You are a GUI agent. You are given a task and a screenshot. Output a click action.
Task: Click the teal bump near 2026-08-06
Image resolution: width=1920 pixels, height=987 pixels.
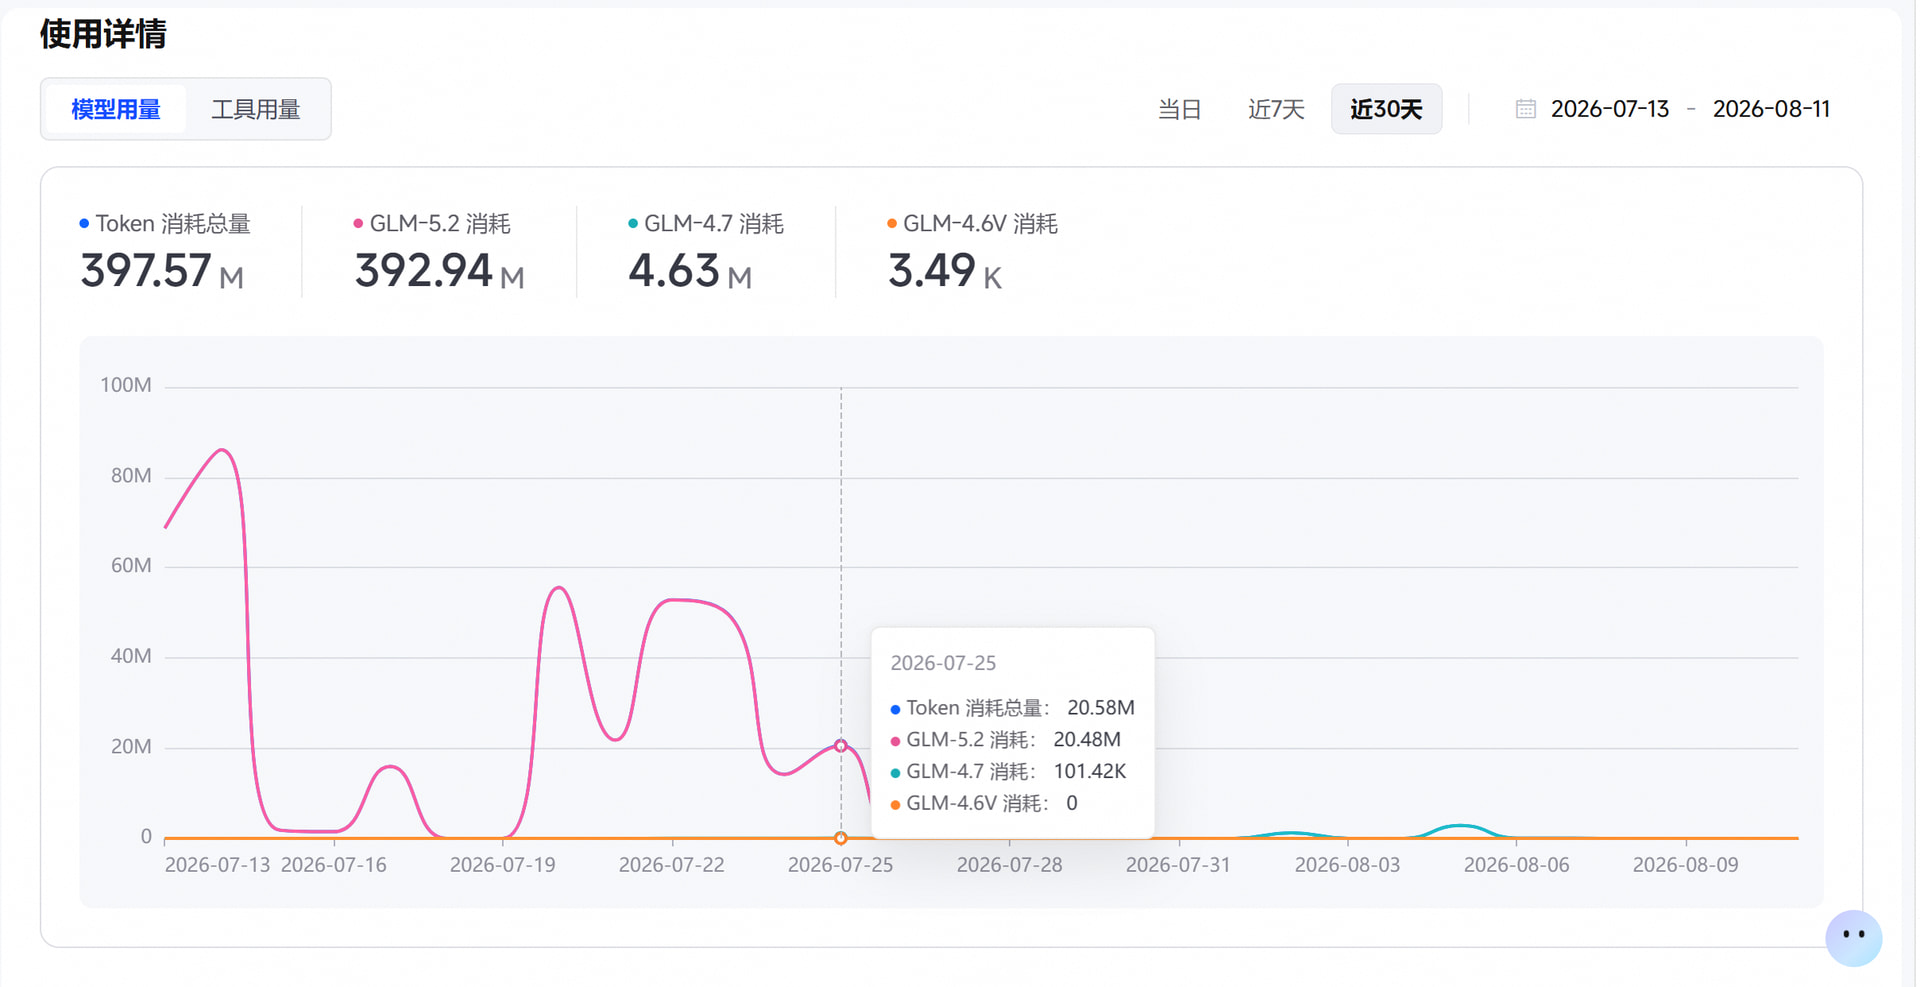pyautogui.click(x=1461, y=826)
